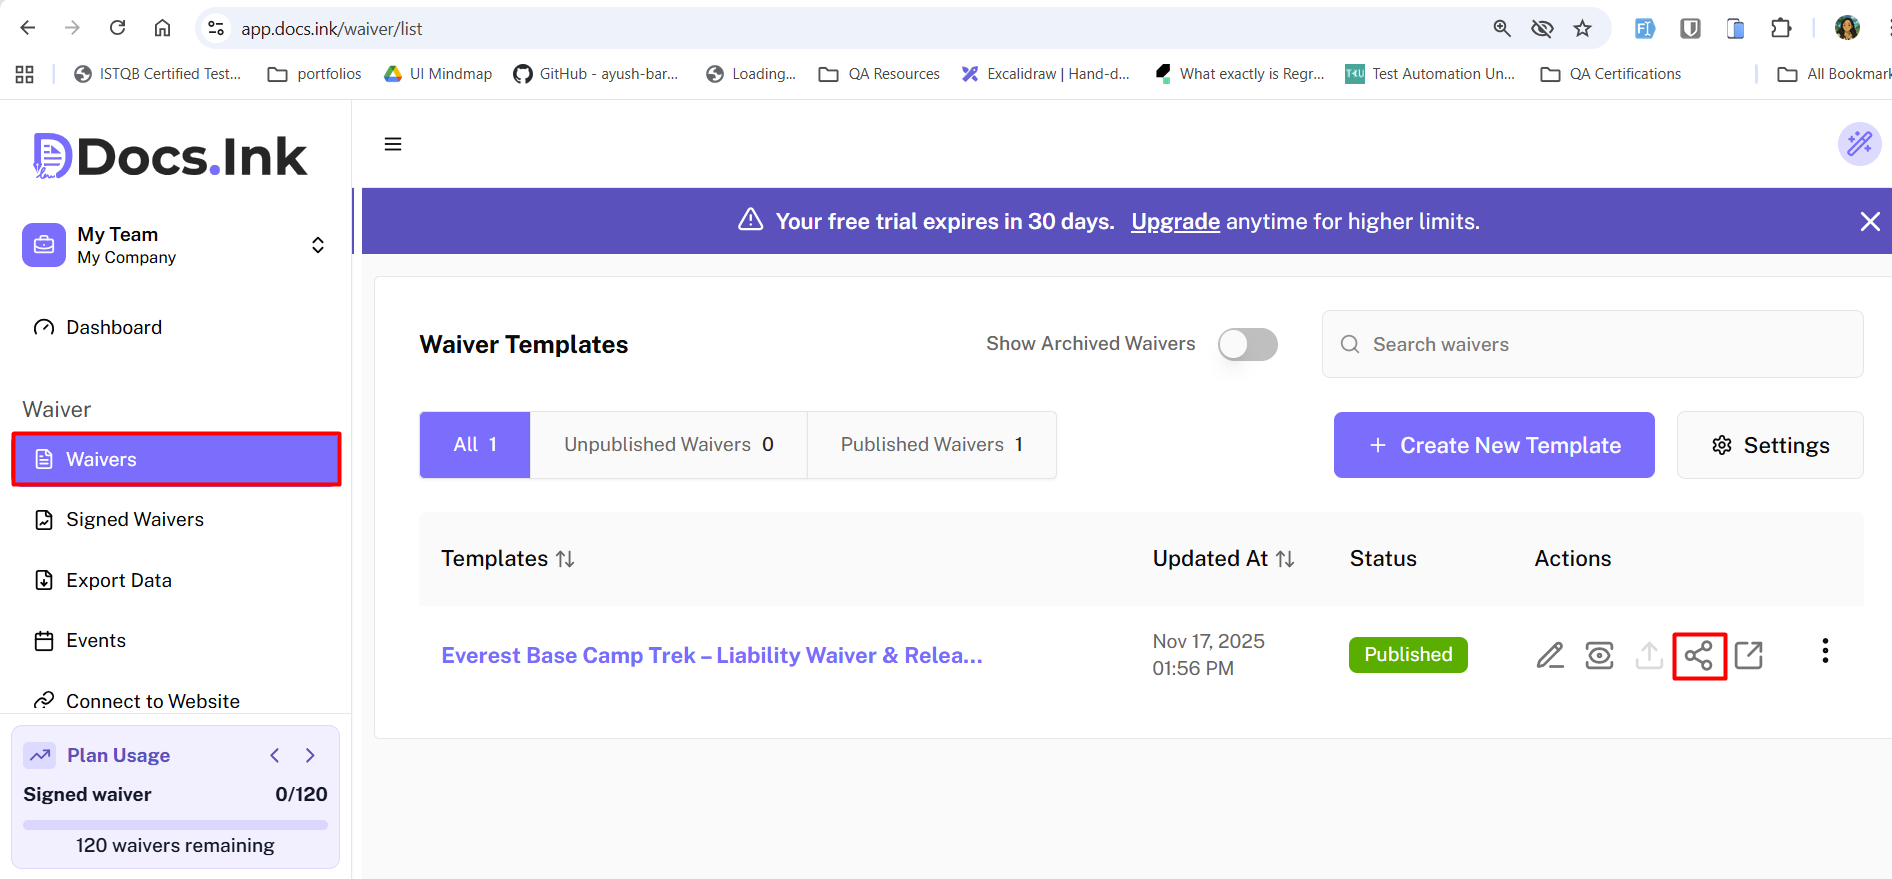Sort by Templates column arrows
Screen dimensions: 1892x879
[x=565, y=559]
